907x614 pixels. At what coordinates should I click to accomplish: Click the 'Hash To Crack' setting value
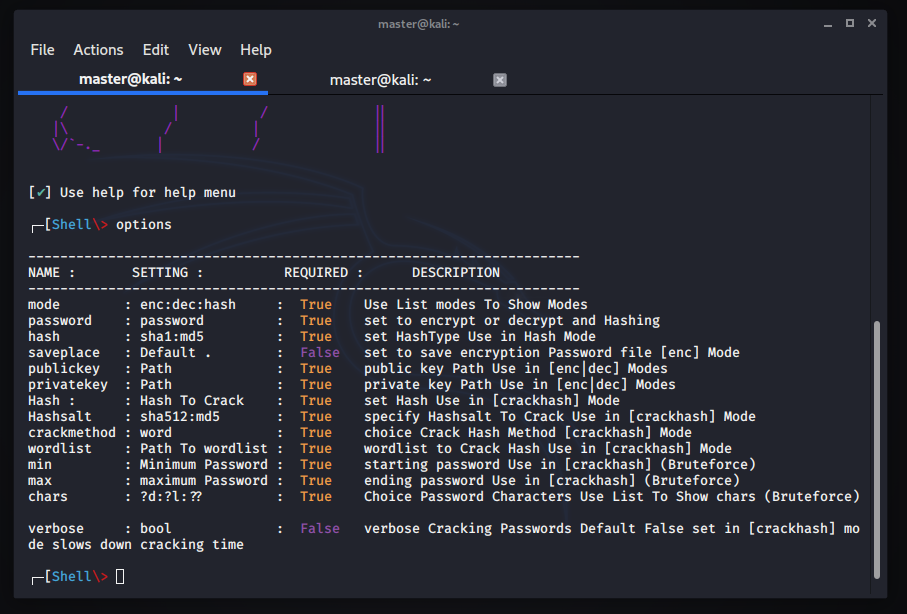(x=192, y=400)
